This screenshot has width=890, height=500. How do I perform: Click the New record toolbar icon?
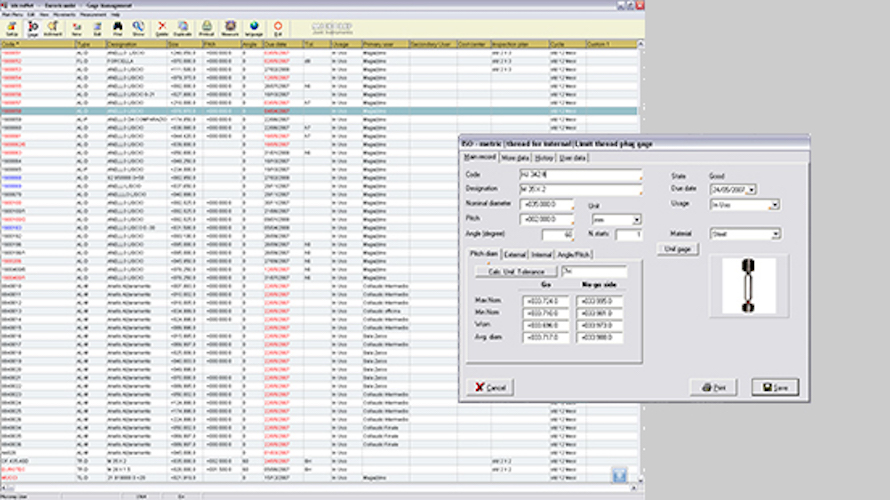coord(76,28)
